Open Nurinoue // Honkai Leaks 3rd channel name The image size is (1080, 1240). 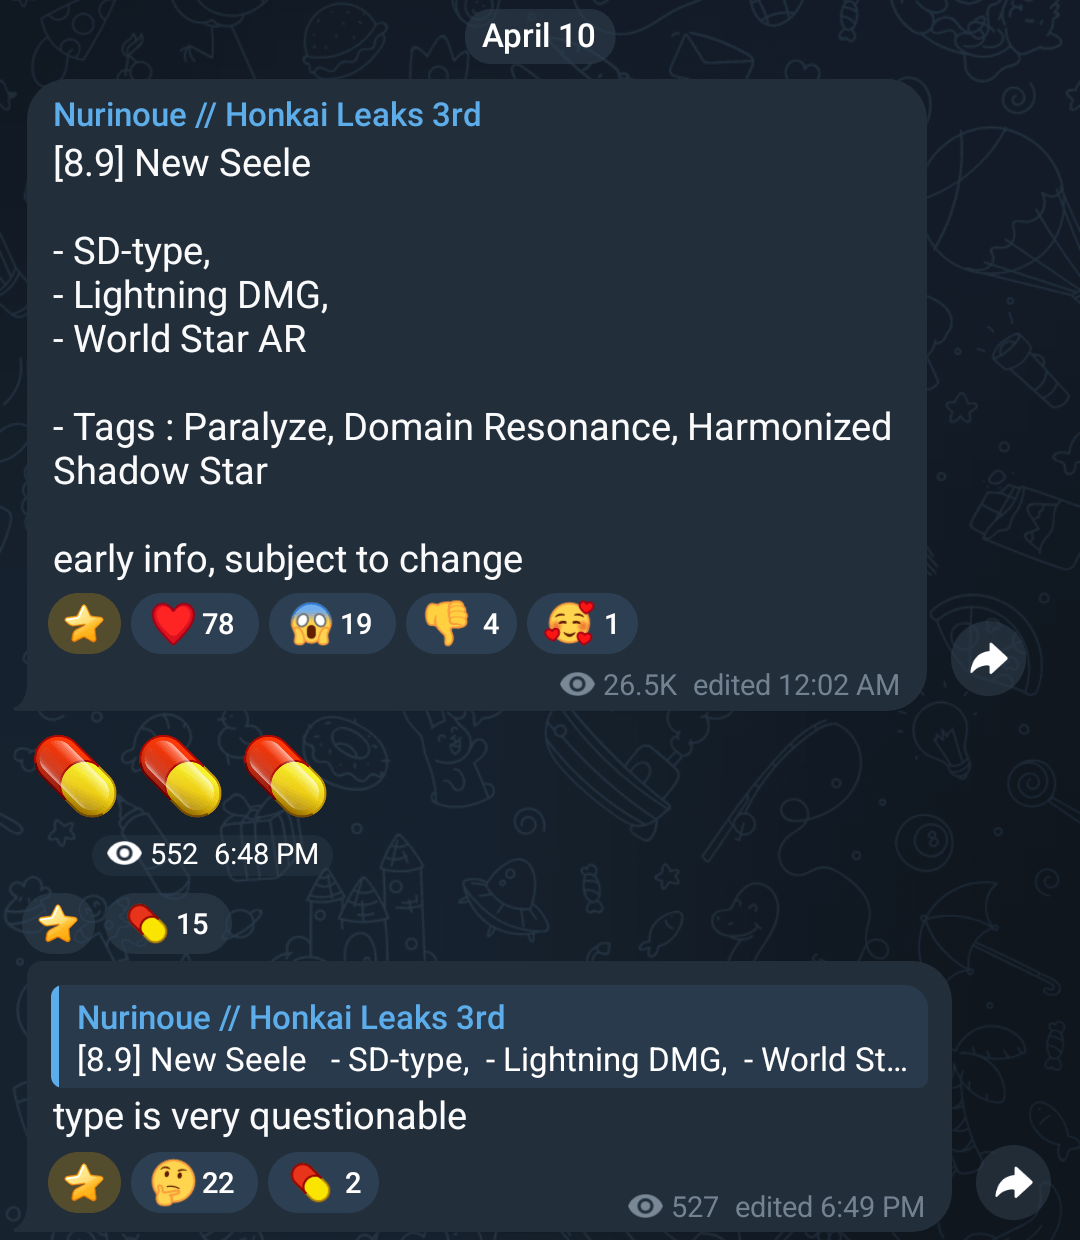pyautogui.click(x=267, y=115)
